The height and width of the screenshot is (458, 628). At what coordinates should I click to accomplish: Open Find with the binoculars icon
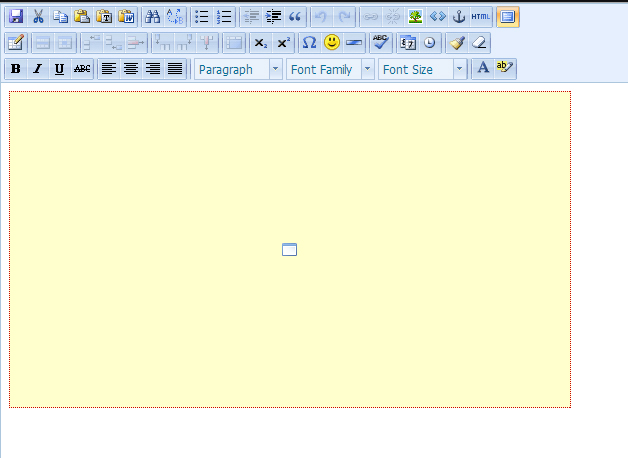coord(153,17)
